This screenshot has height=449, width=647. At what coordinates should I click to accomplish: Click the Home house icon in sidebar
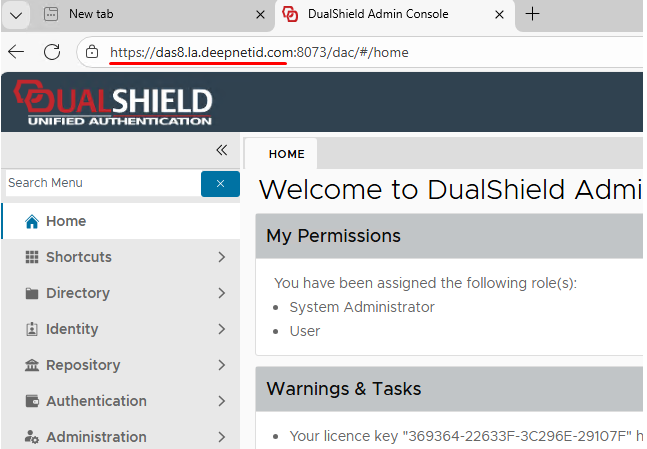[x=31, y=222]
